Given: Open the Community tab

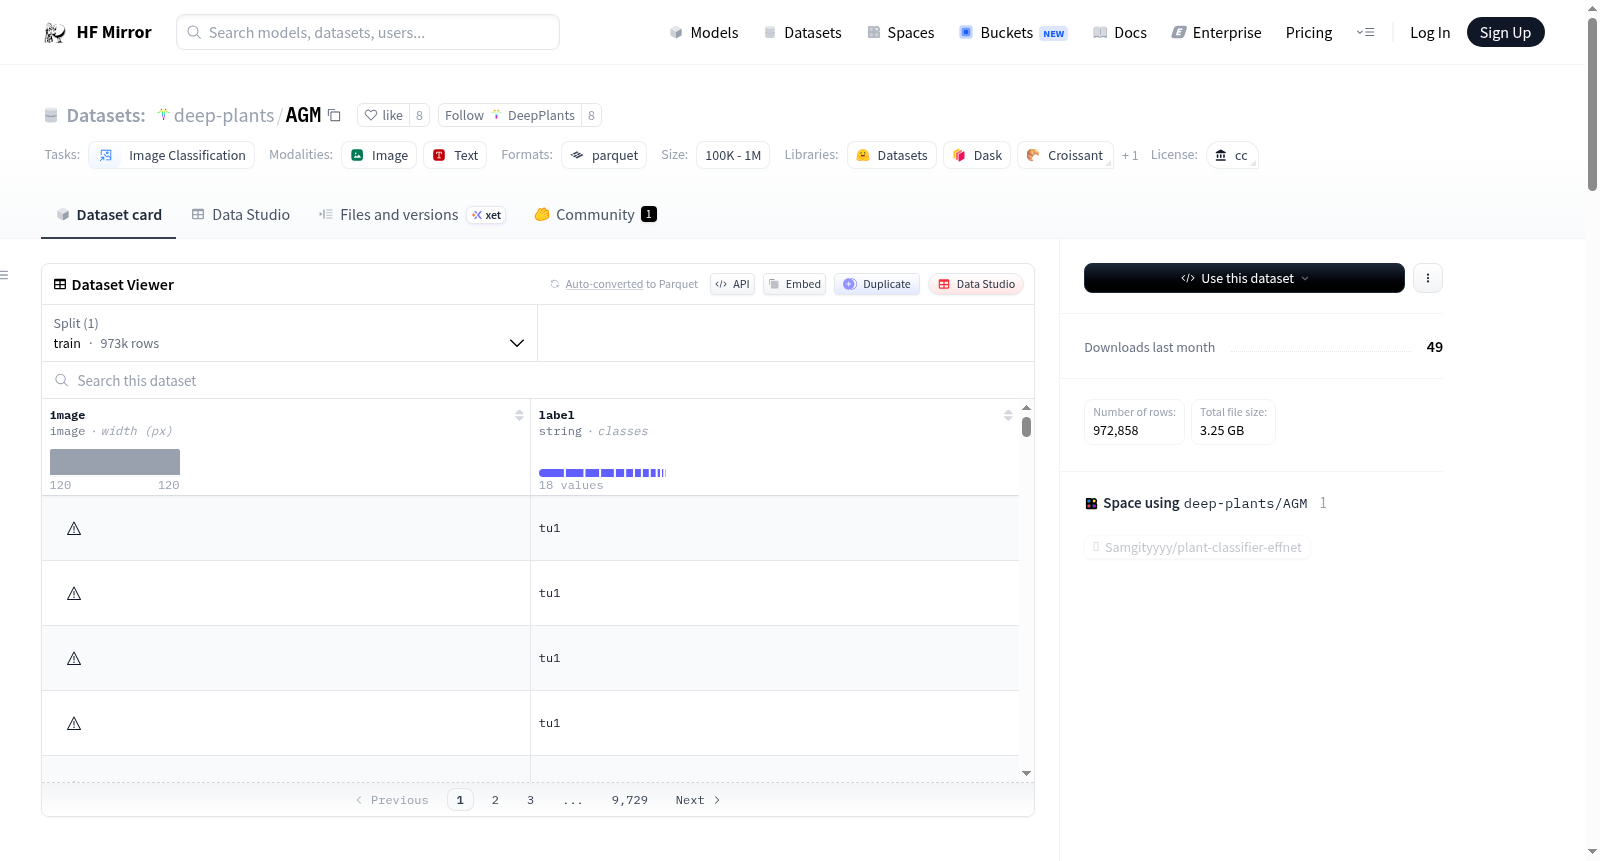Looking at the screenshot, I should tap(595, 214).
